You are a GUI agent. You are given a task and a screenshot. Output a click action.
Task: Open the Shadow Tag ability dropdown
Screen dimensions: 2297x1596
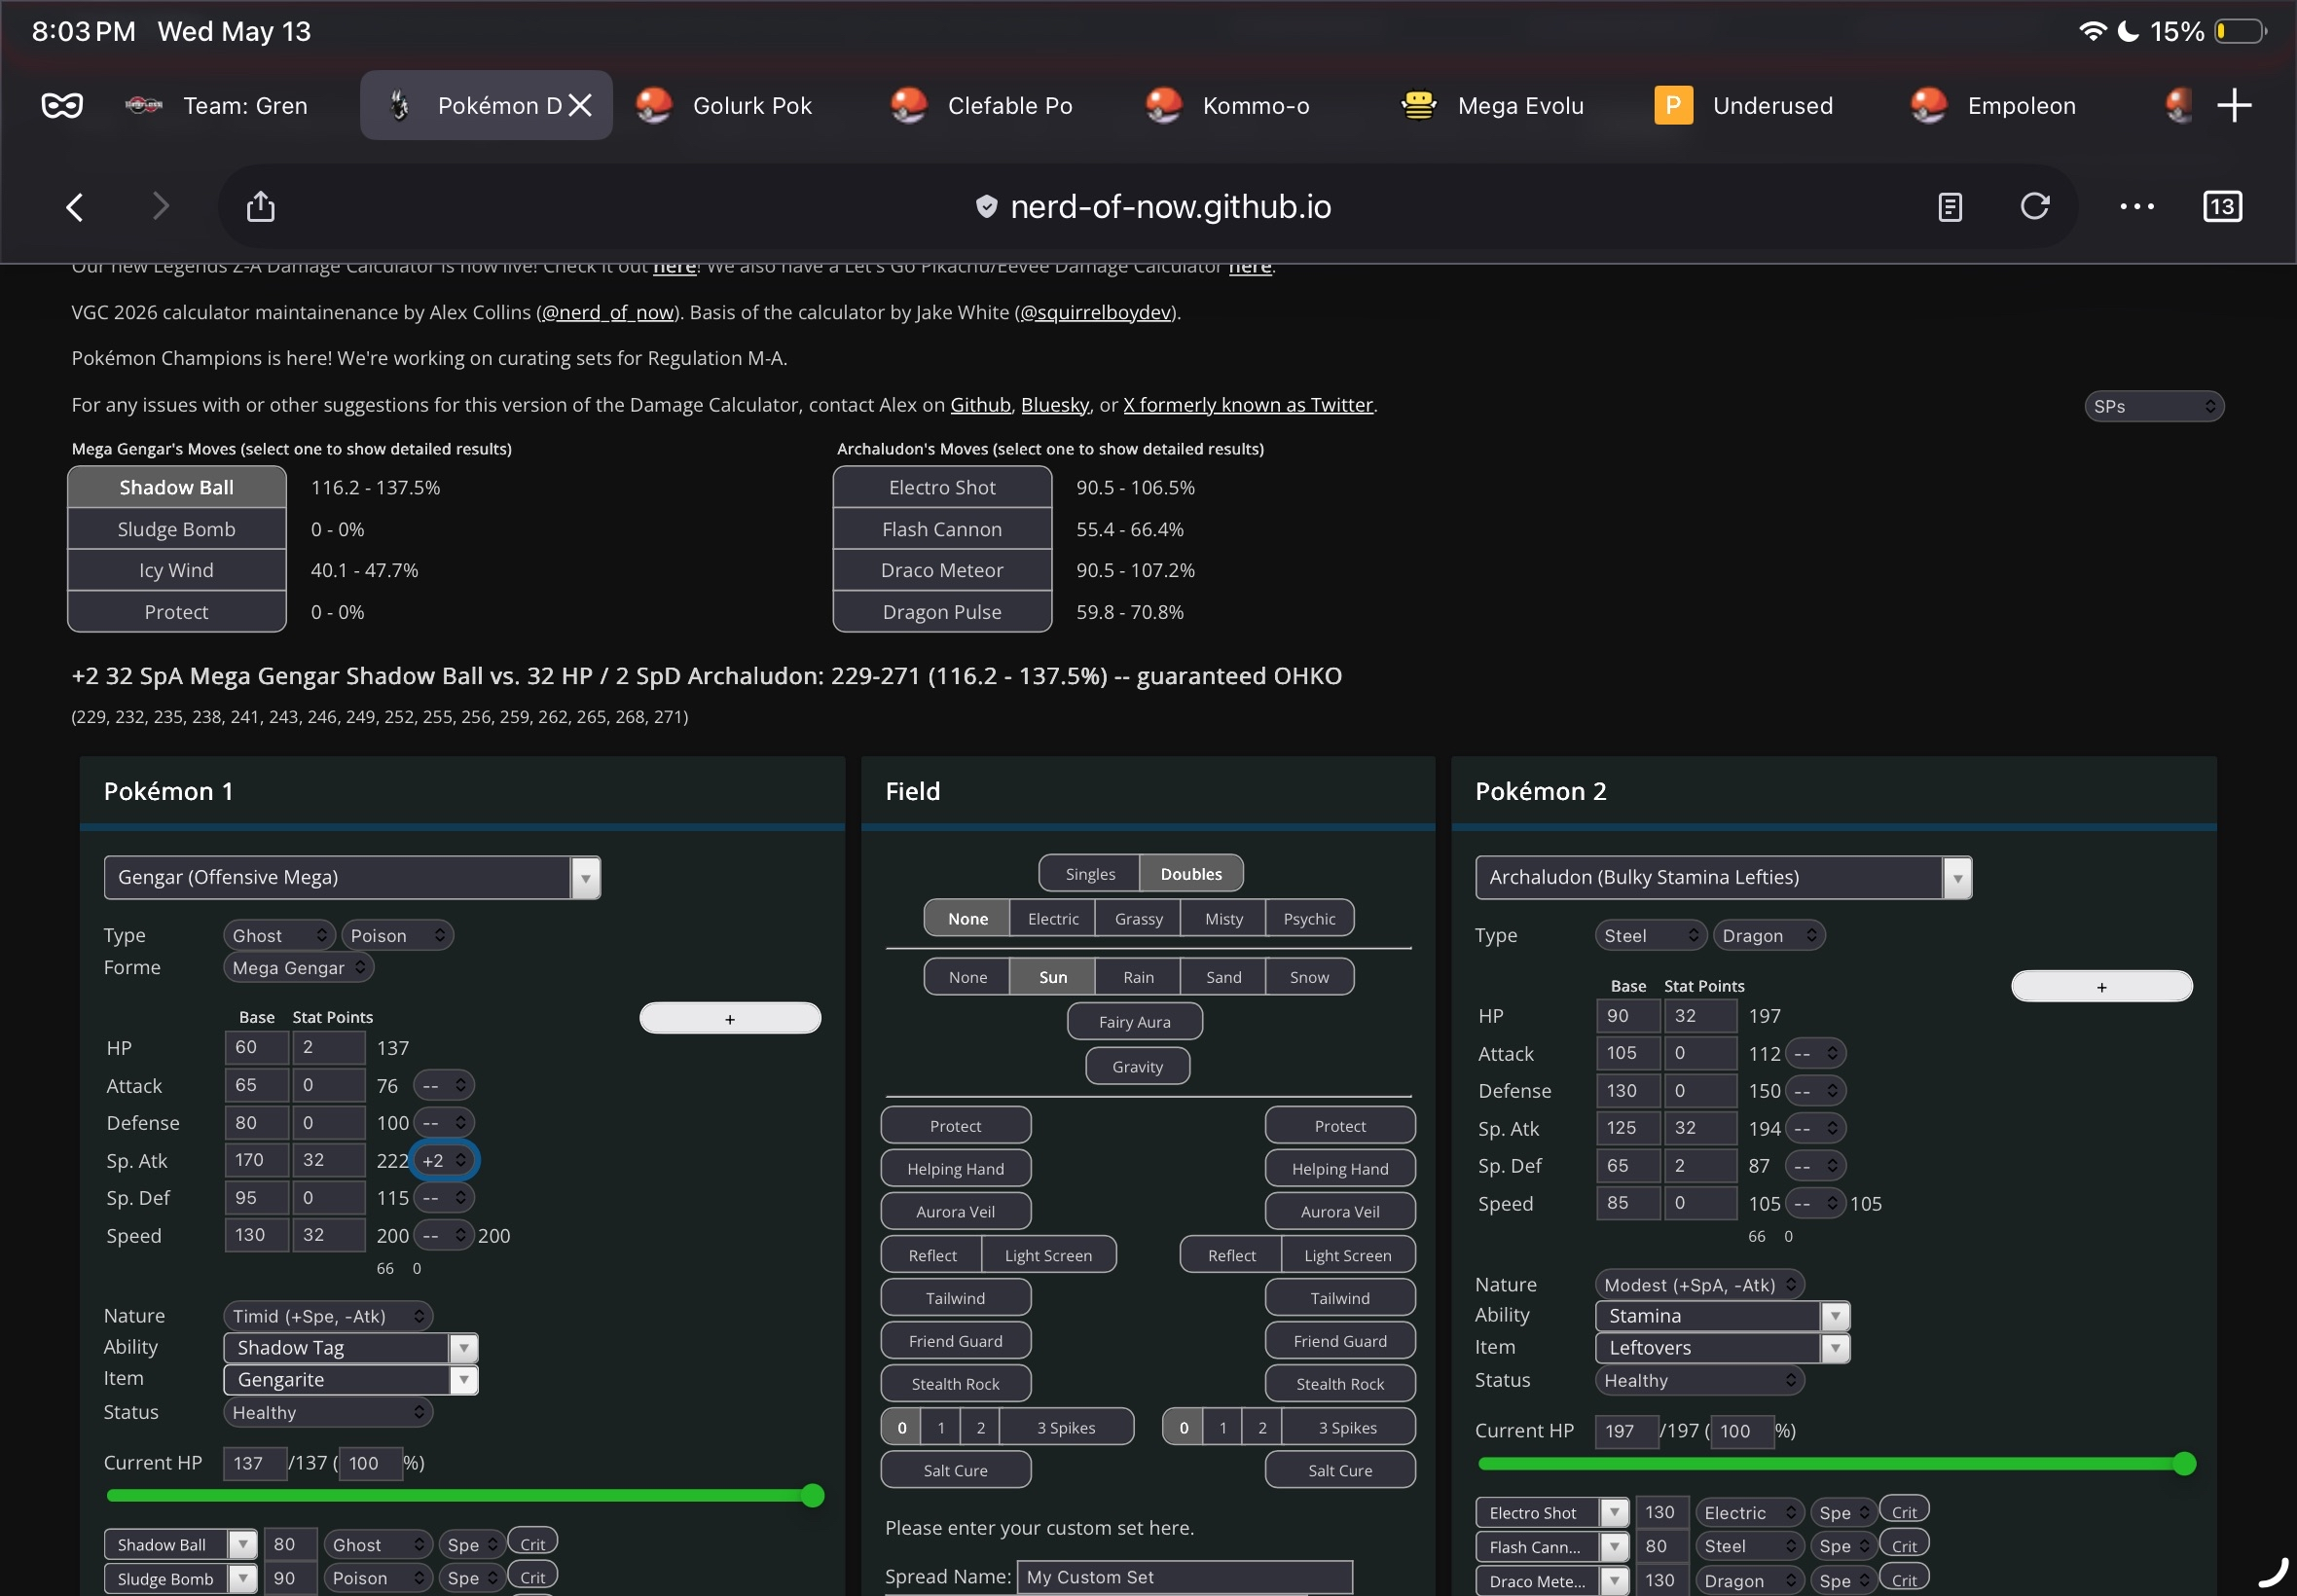click(x=351, y=1348)
